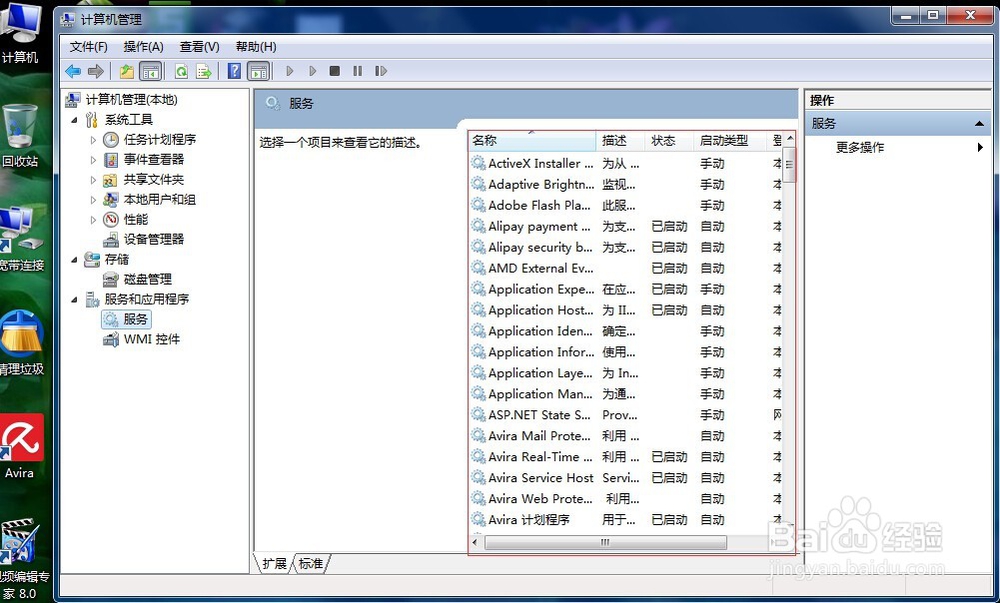Sort services by 启动类型 column header
The image size is (1000, 603).
click(x=730, y=141)
